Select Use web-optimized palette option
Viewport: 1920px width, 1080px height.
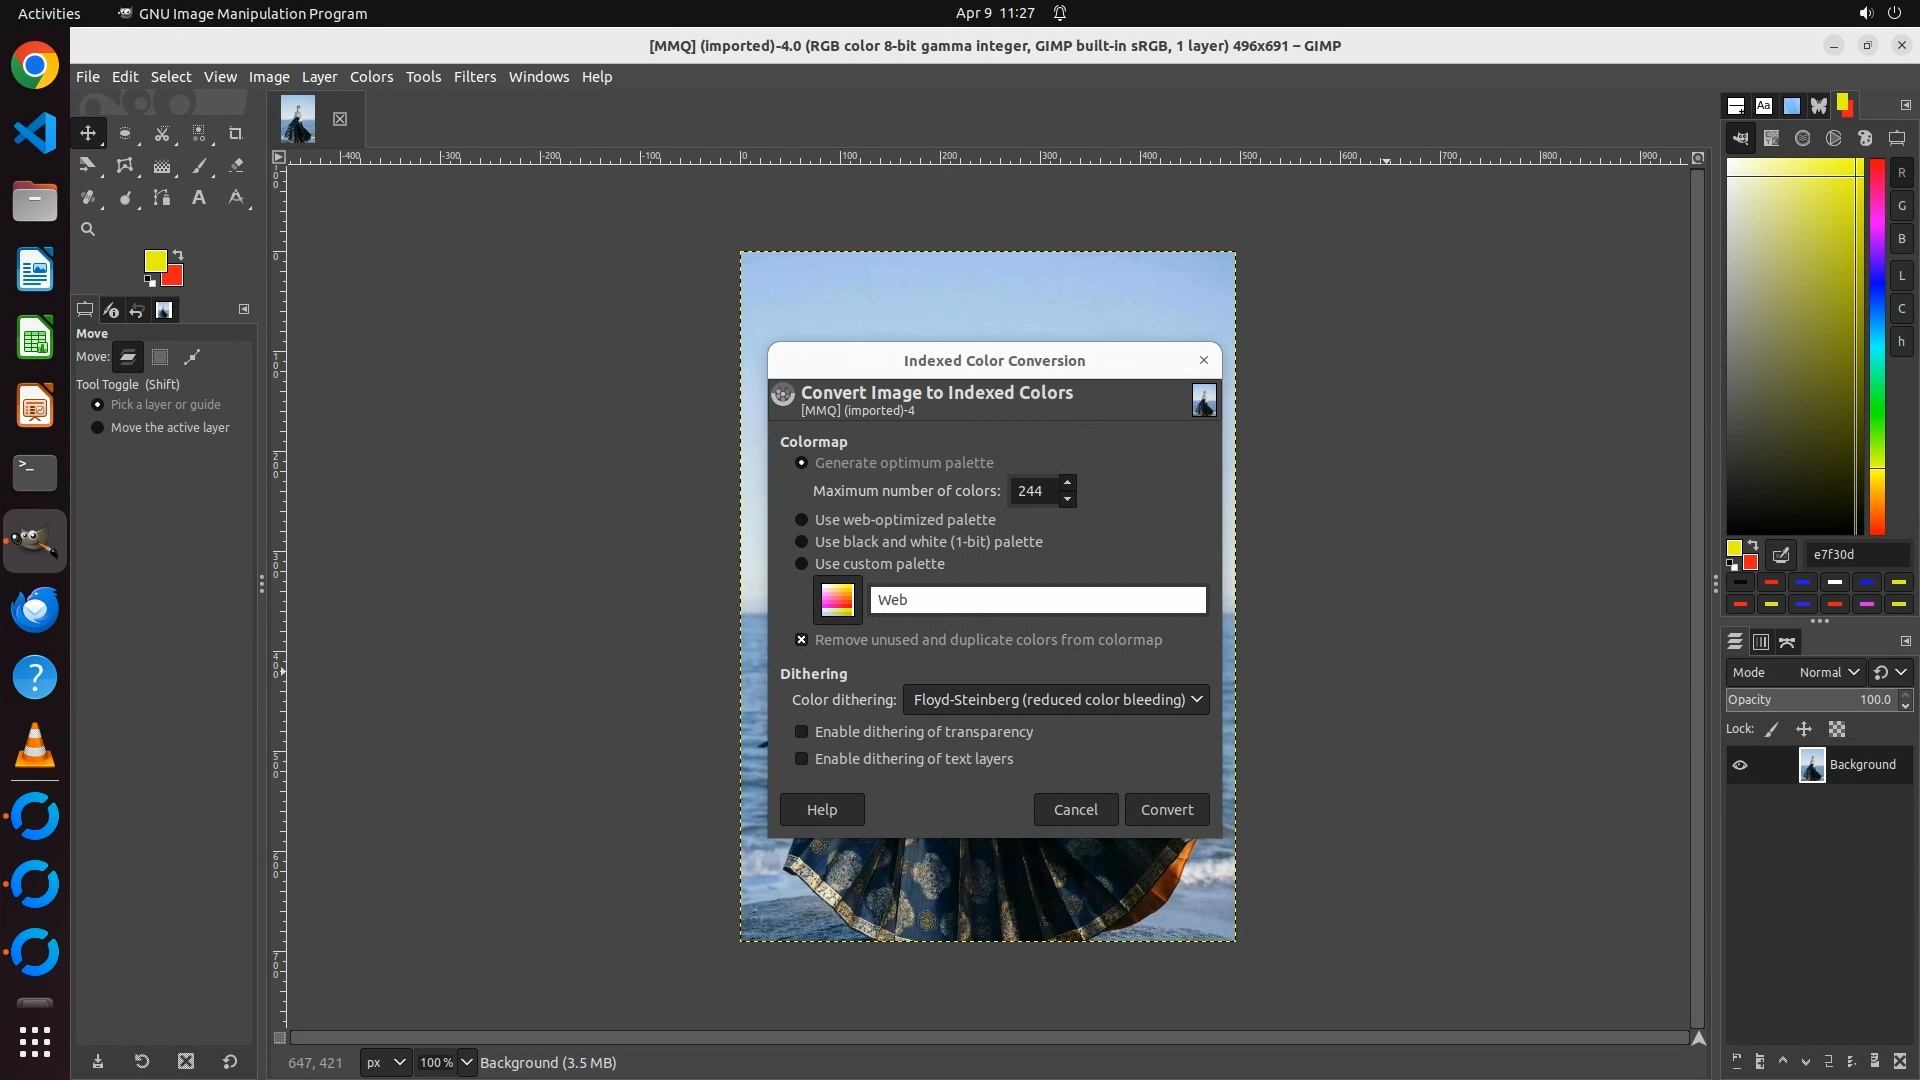801,520
